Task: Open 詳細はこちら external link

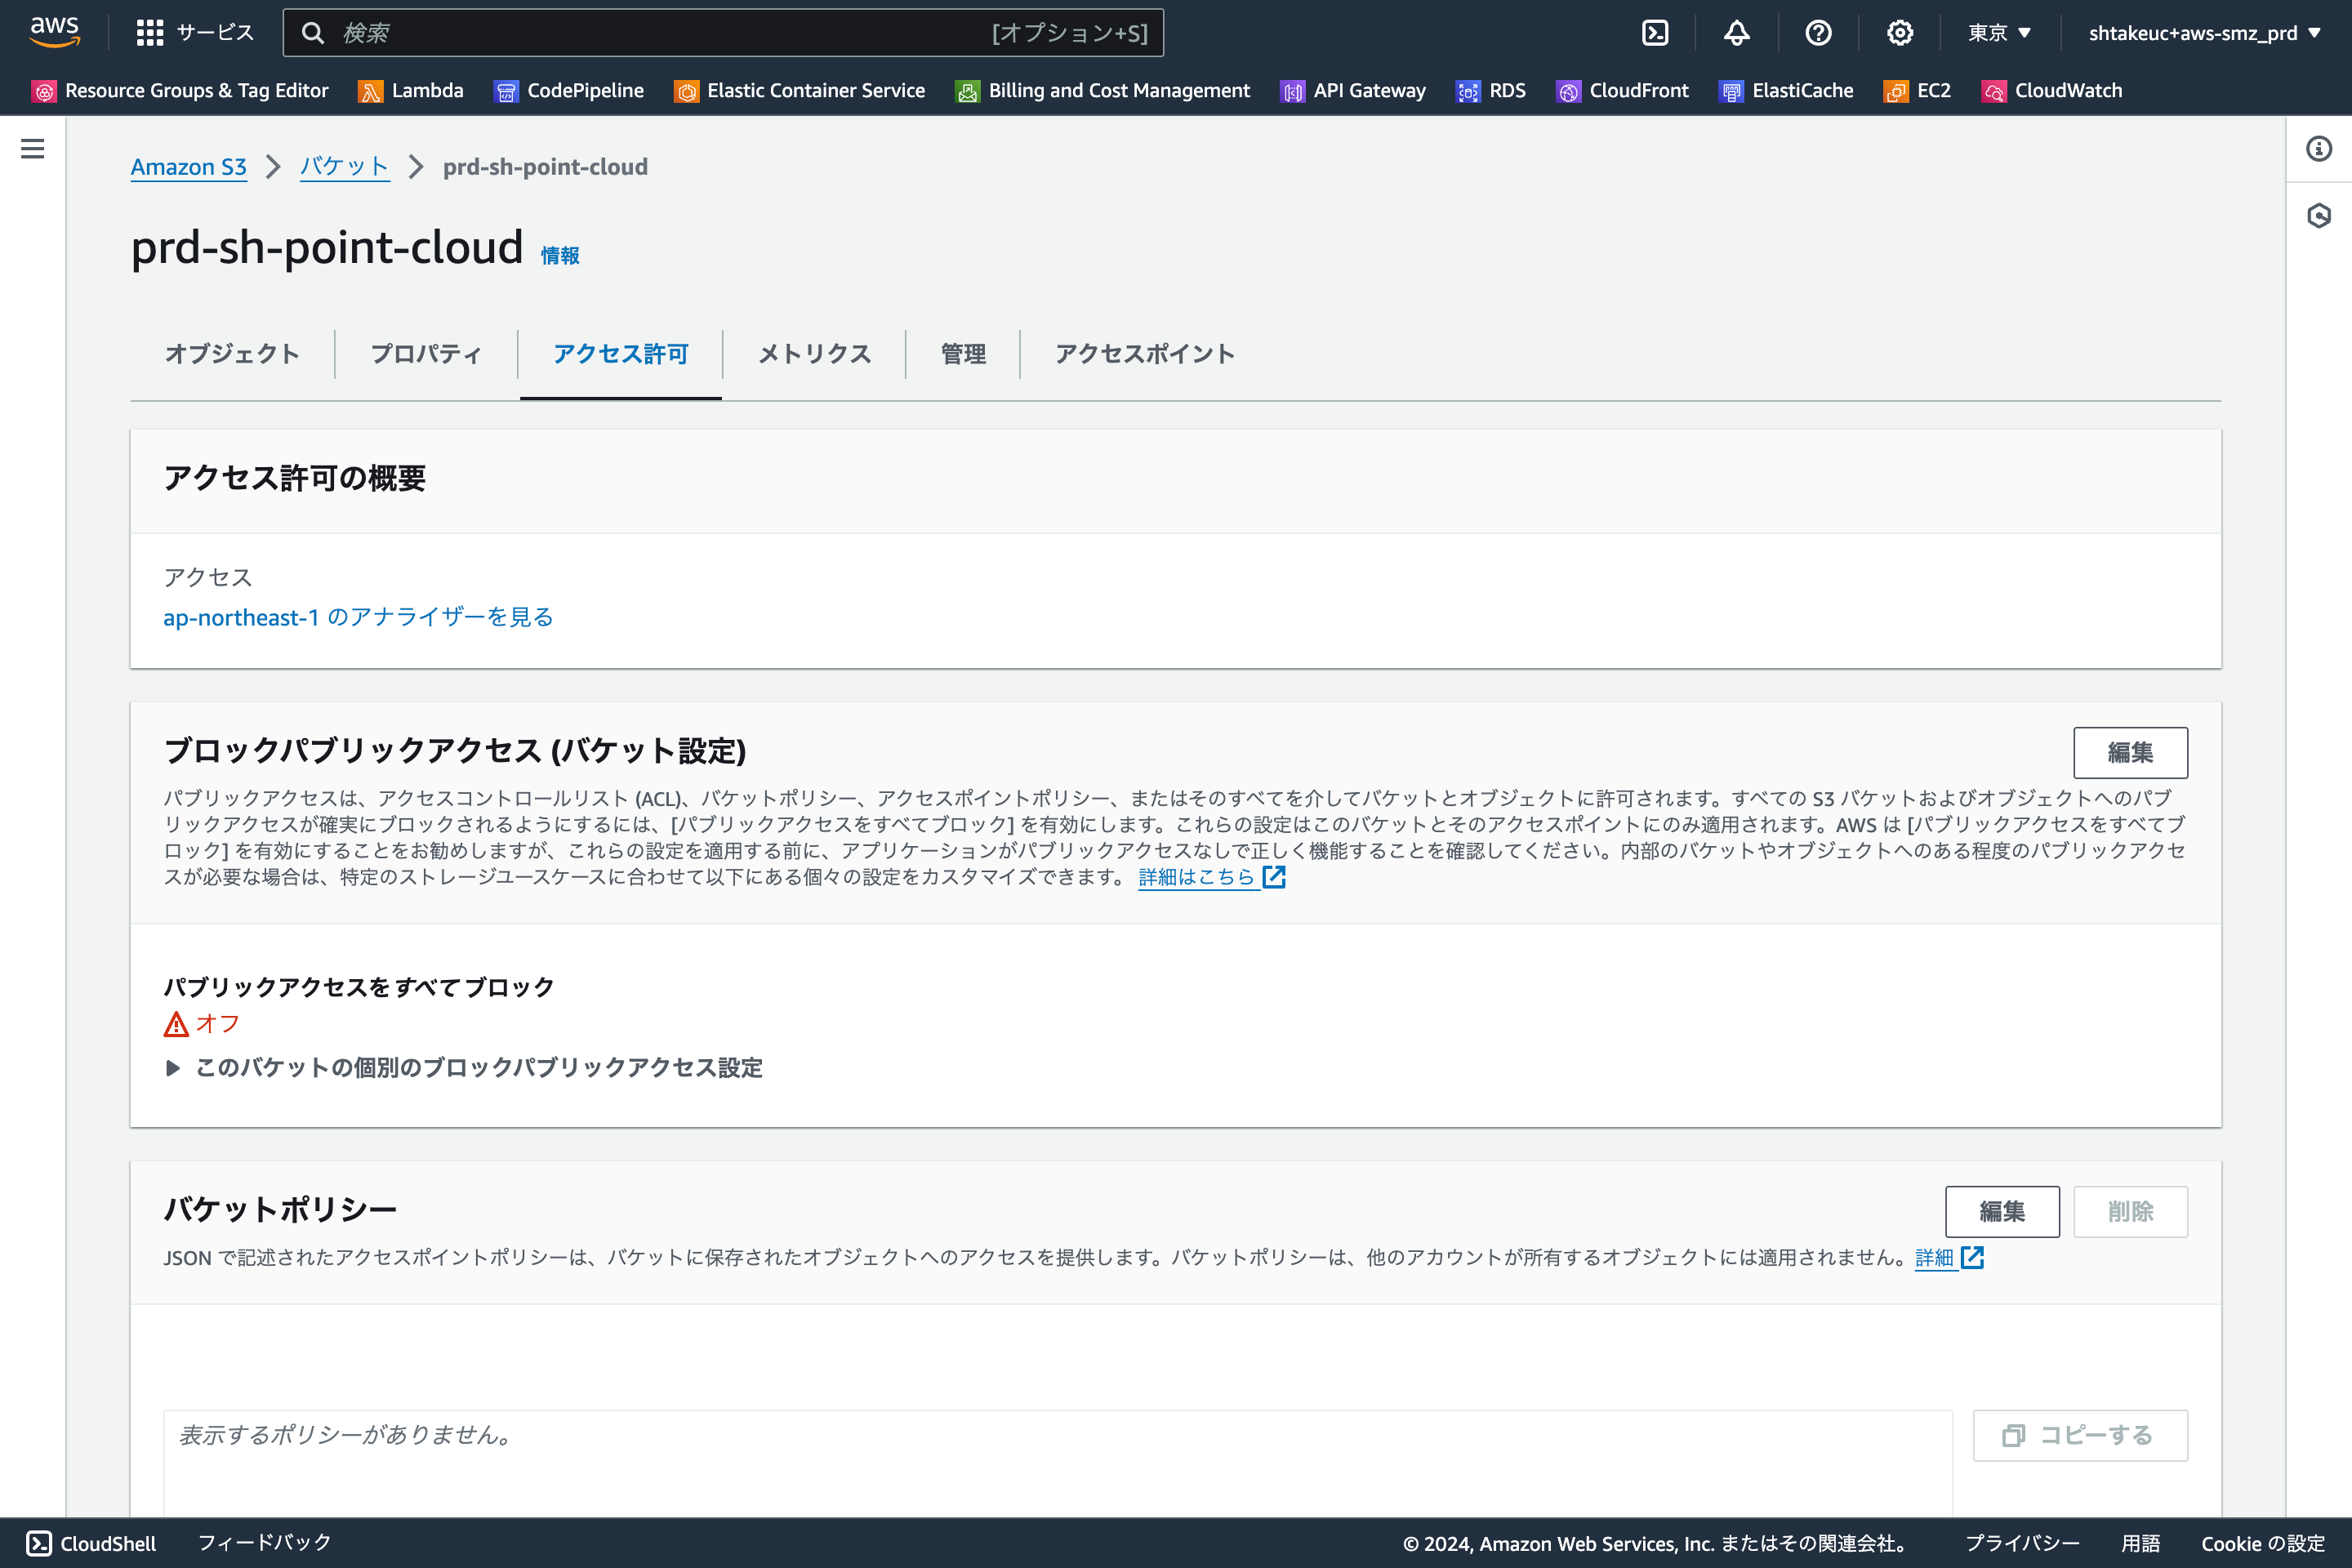Action: [1212, 877]
